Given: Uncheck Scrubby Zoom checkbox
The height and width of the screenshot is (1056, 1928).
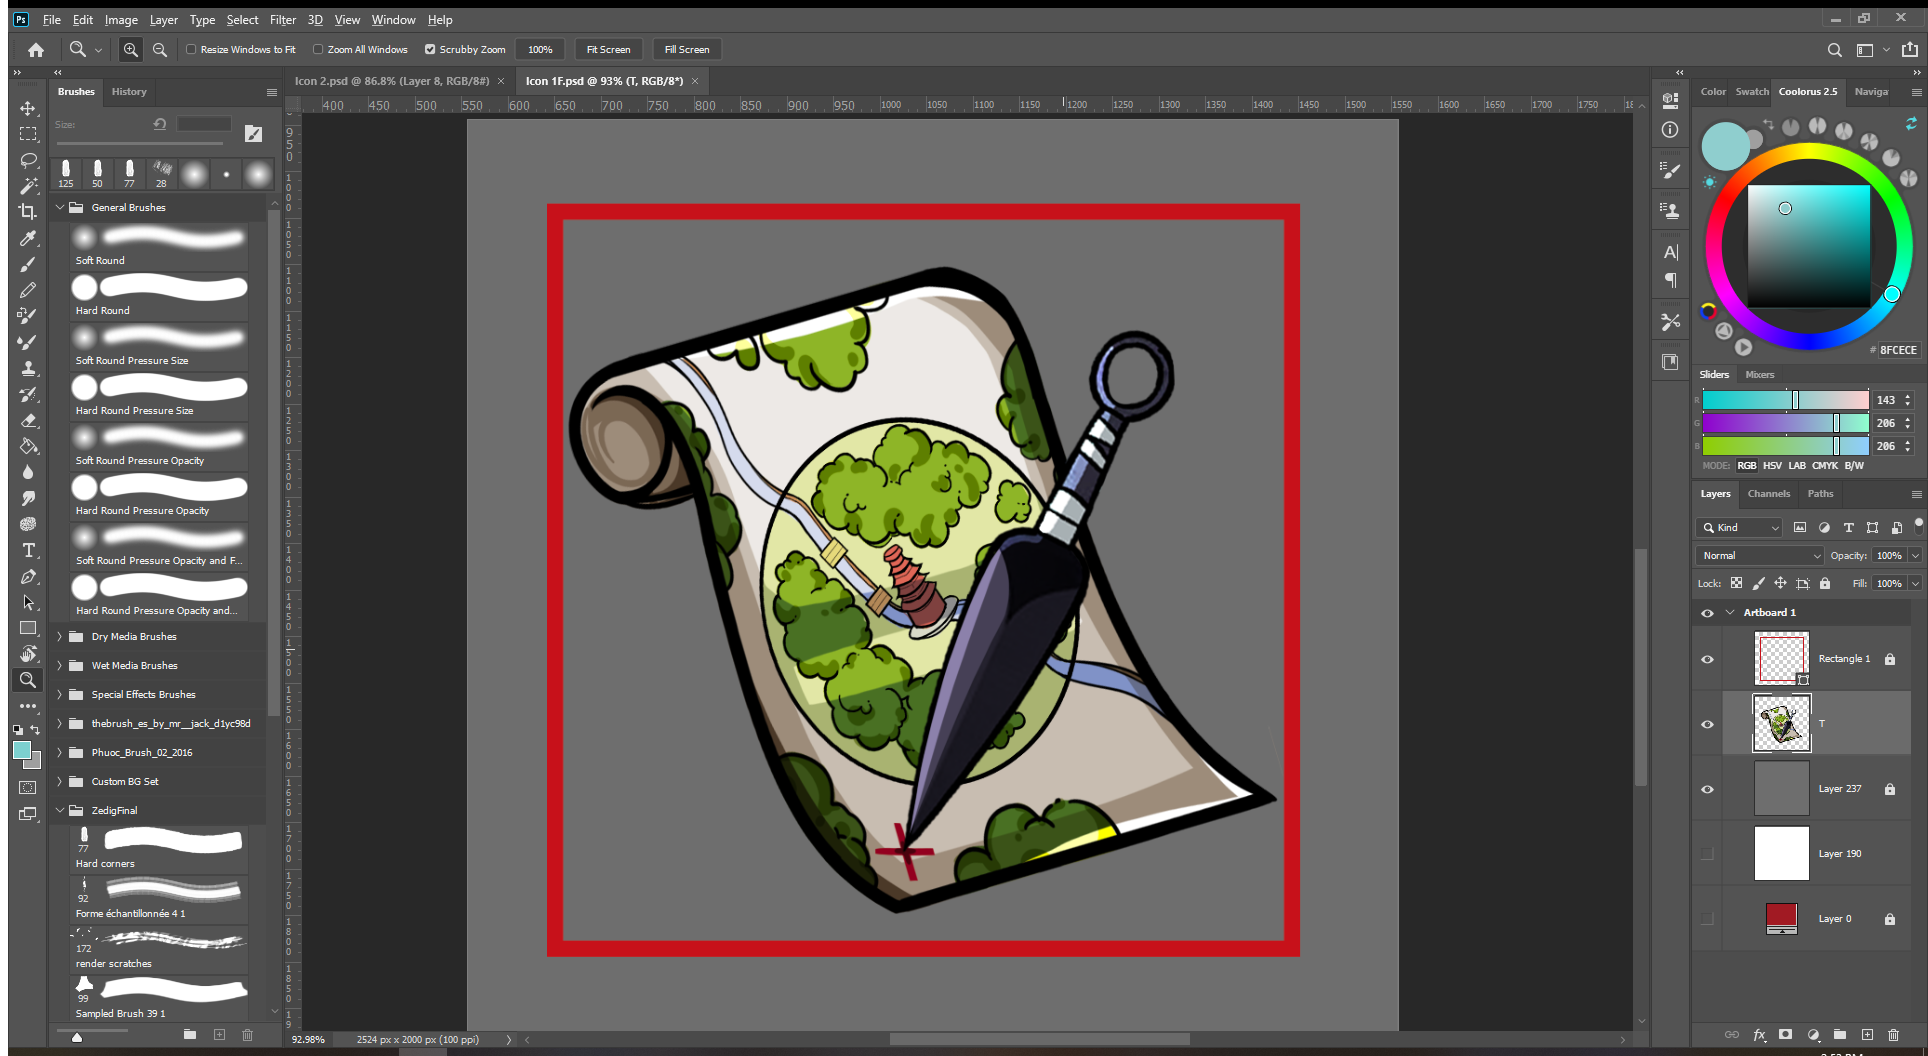Looking at the screenshot, I should coord(430,49).
